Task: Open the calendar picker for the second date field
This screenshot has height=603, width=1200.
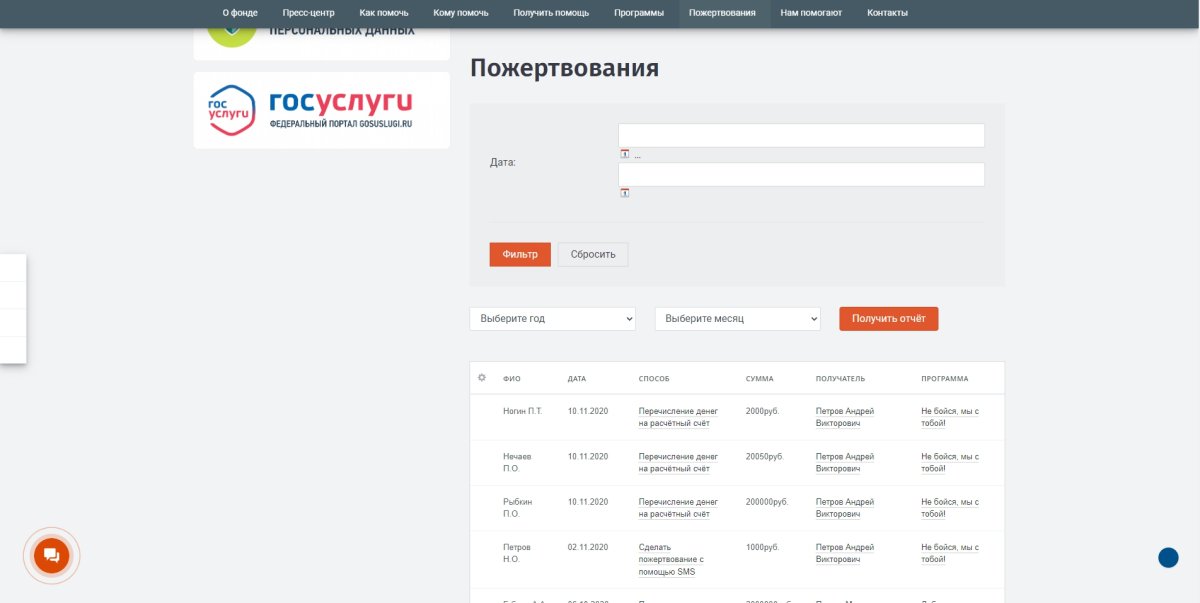Action: [624, 192]
